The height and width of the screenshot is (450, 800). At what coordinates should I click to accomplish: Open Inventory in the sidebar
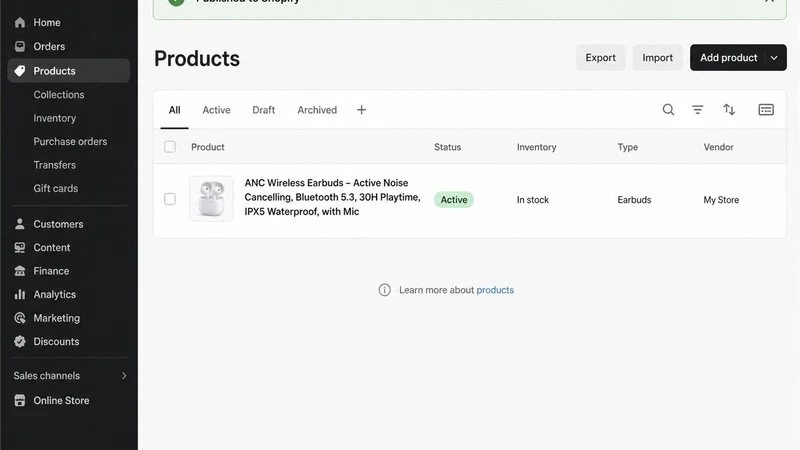click(x=55, y=118)
